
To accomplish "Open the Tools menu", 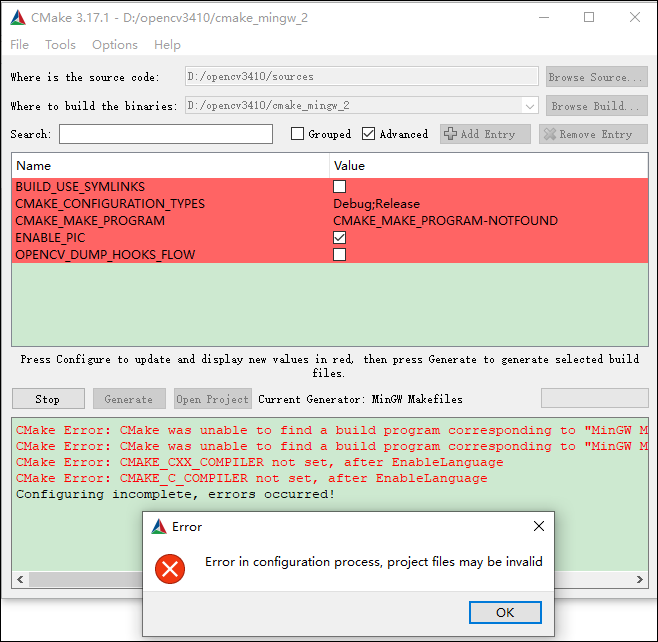I will point(60,44).
